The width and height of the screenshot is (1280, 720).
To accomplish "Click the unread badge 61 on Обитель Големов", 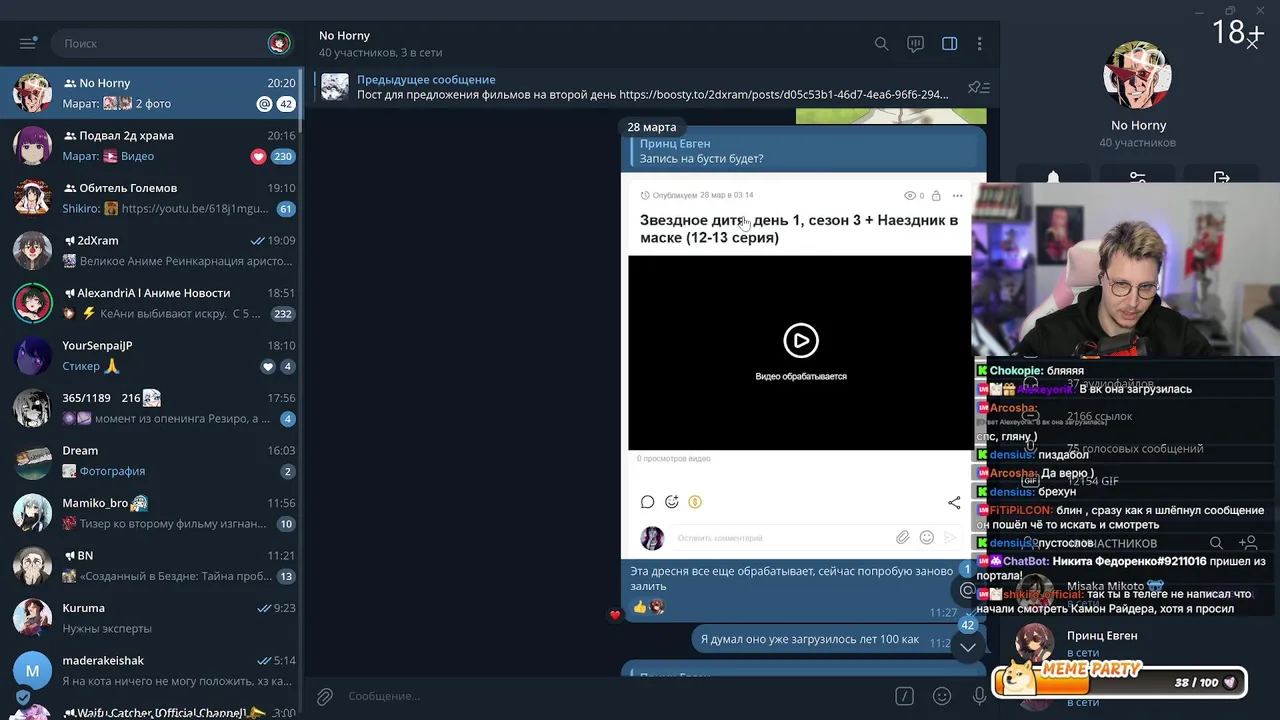I will 286,209.
